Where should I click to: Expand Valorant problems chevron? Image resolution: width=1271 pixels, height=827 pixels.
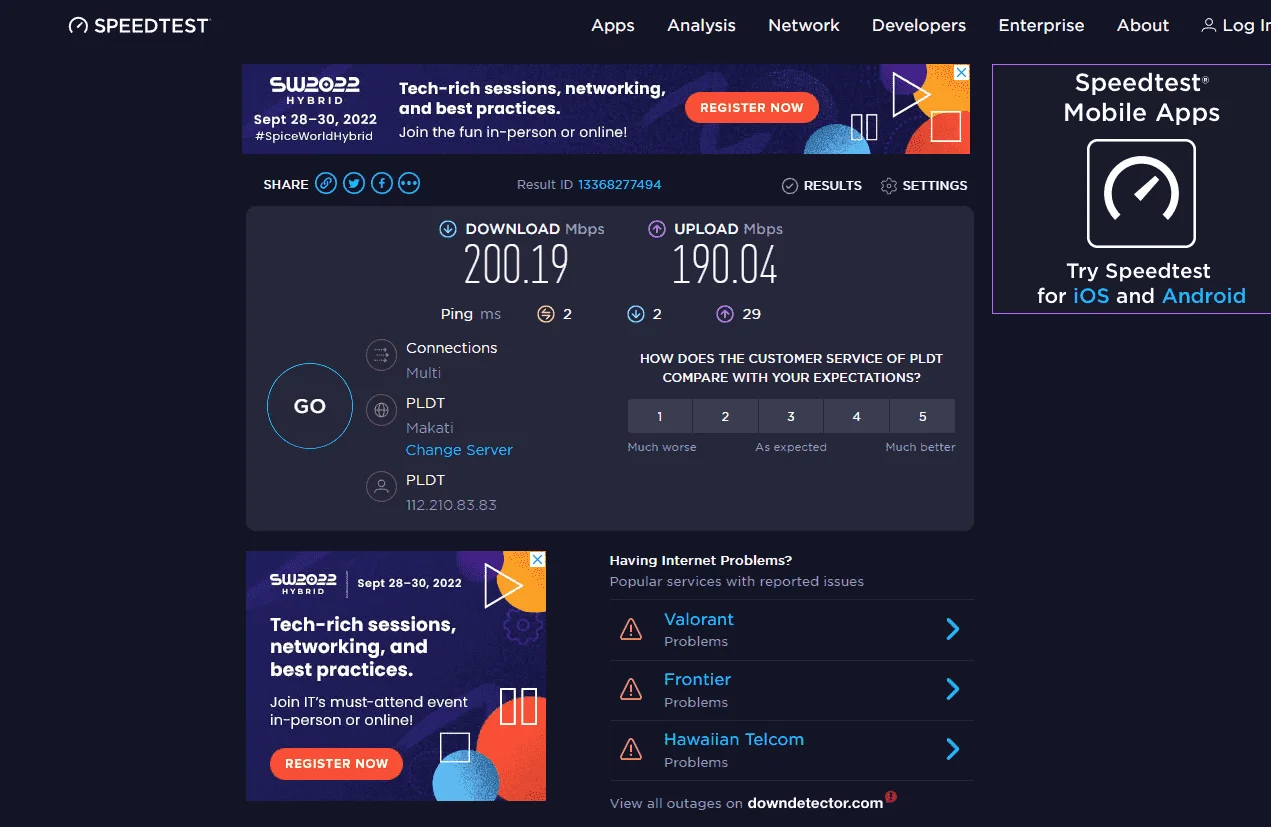[x=953, y=629]
